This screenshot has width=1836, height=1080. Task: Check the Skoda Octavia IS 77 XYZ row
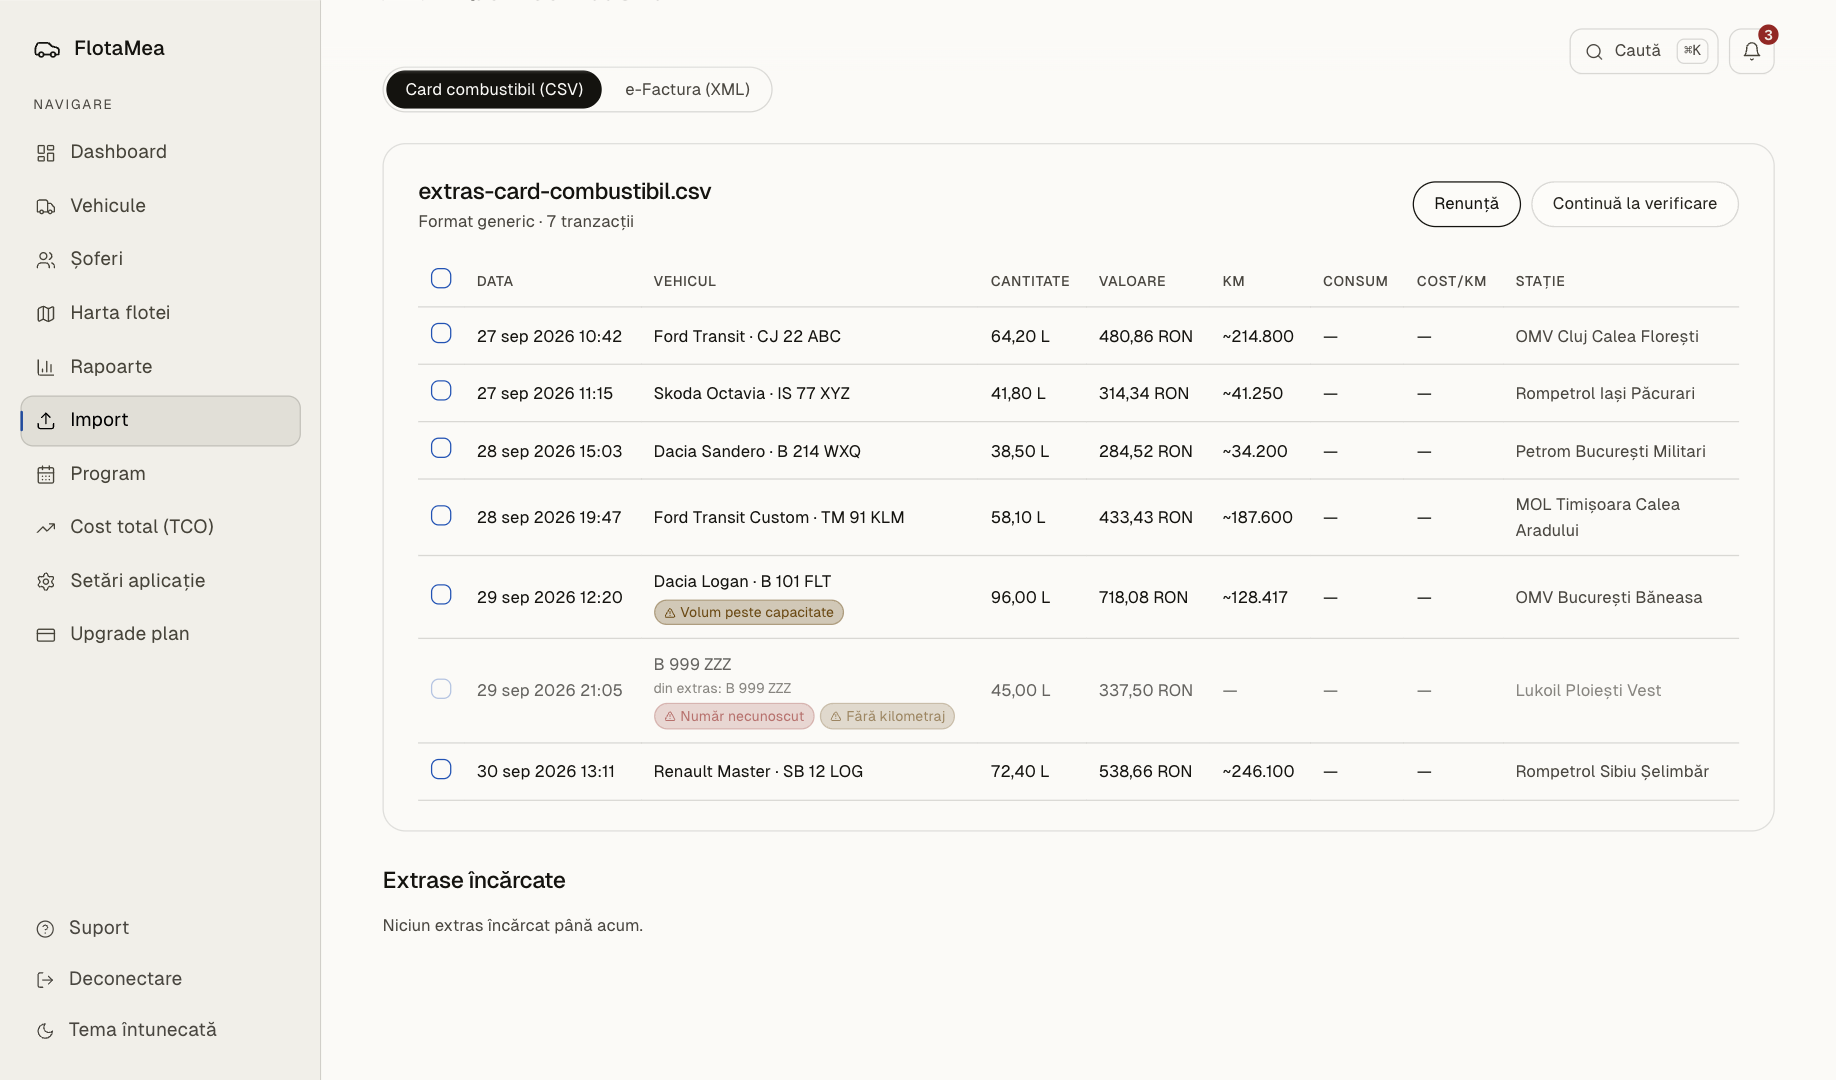441,390
